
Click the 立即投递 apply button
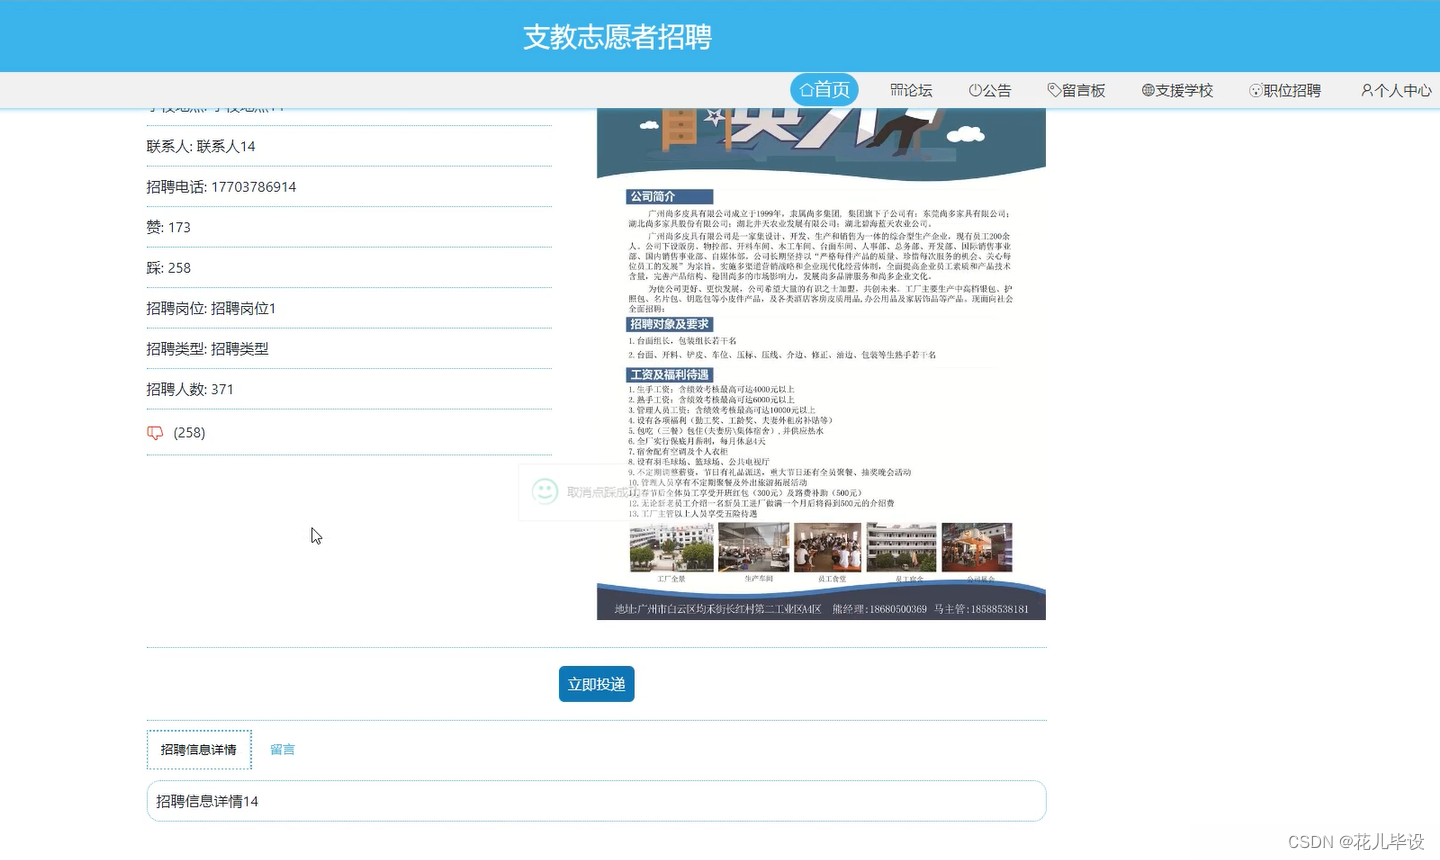point(596,684)
